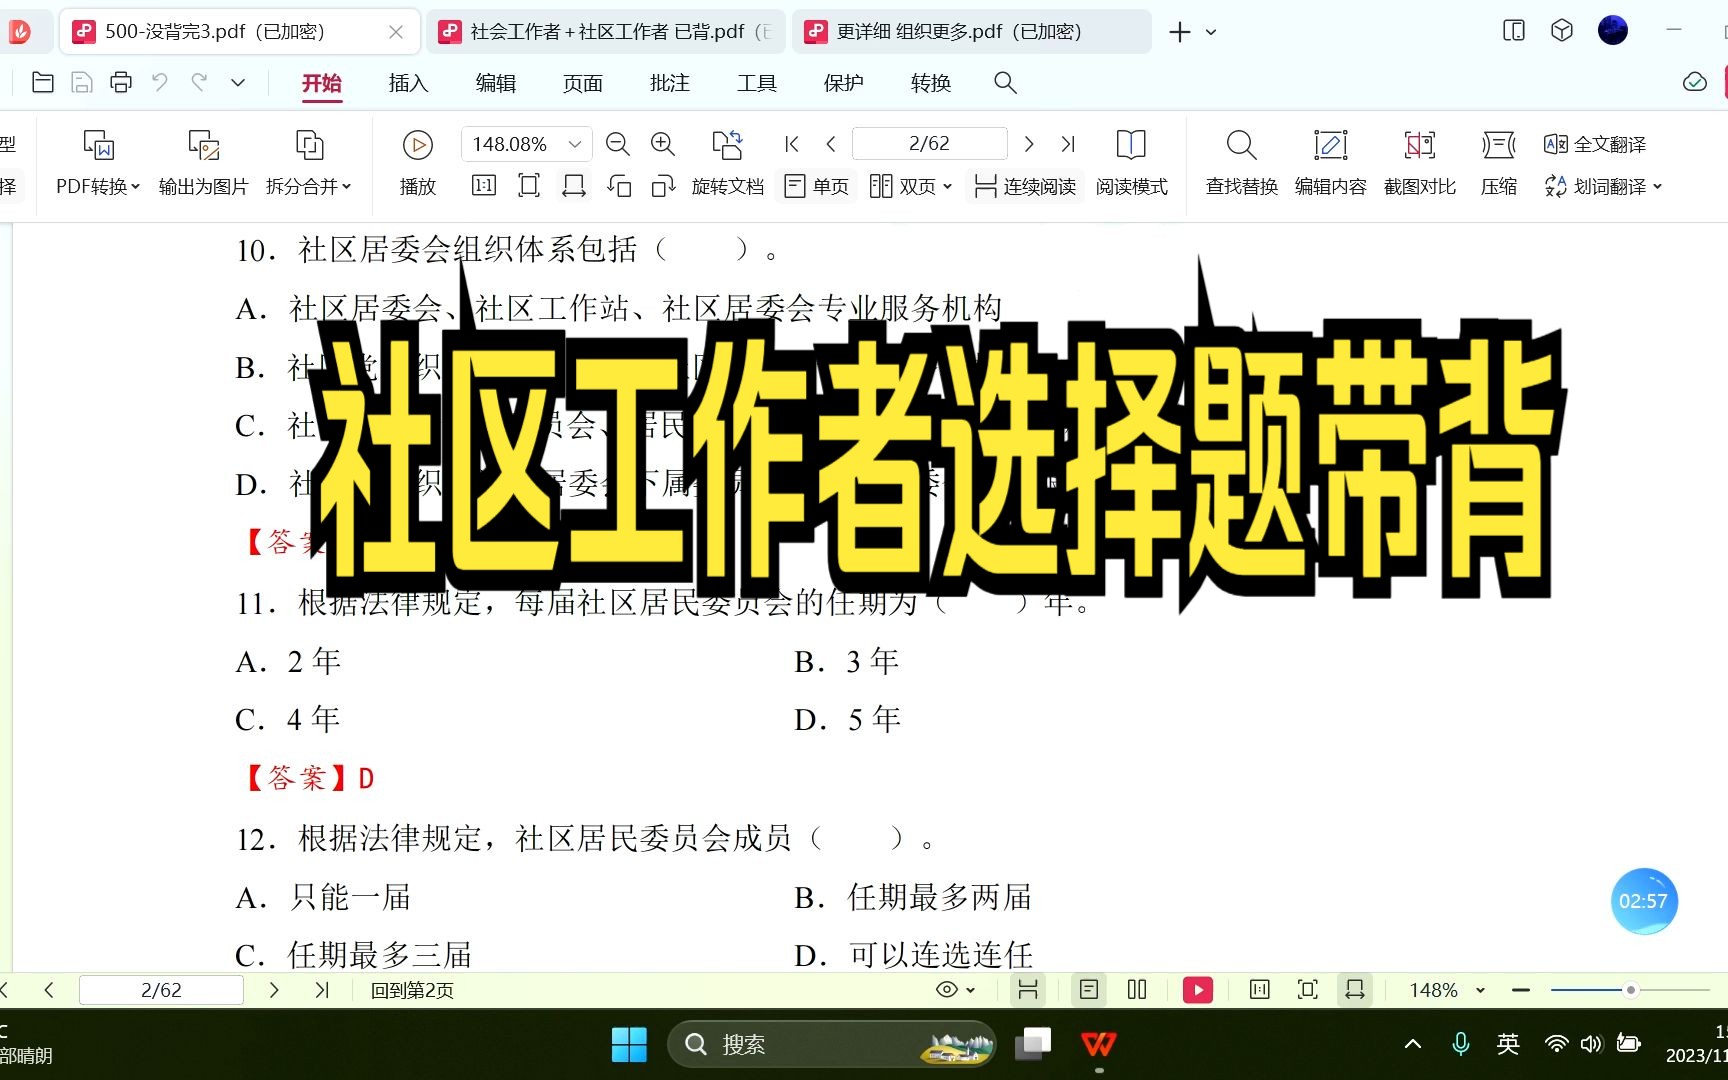Open the 工具 ribbon tab
Image resolution: width=1728 pixels, height=1080 pixels.
click(756, 83)
